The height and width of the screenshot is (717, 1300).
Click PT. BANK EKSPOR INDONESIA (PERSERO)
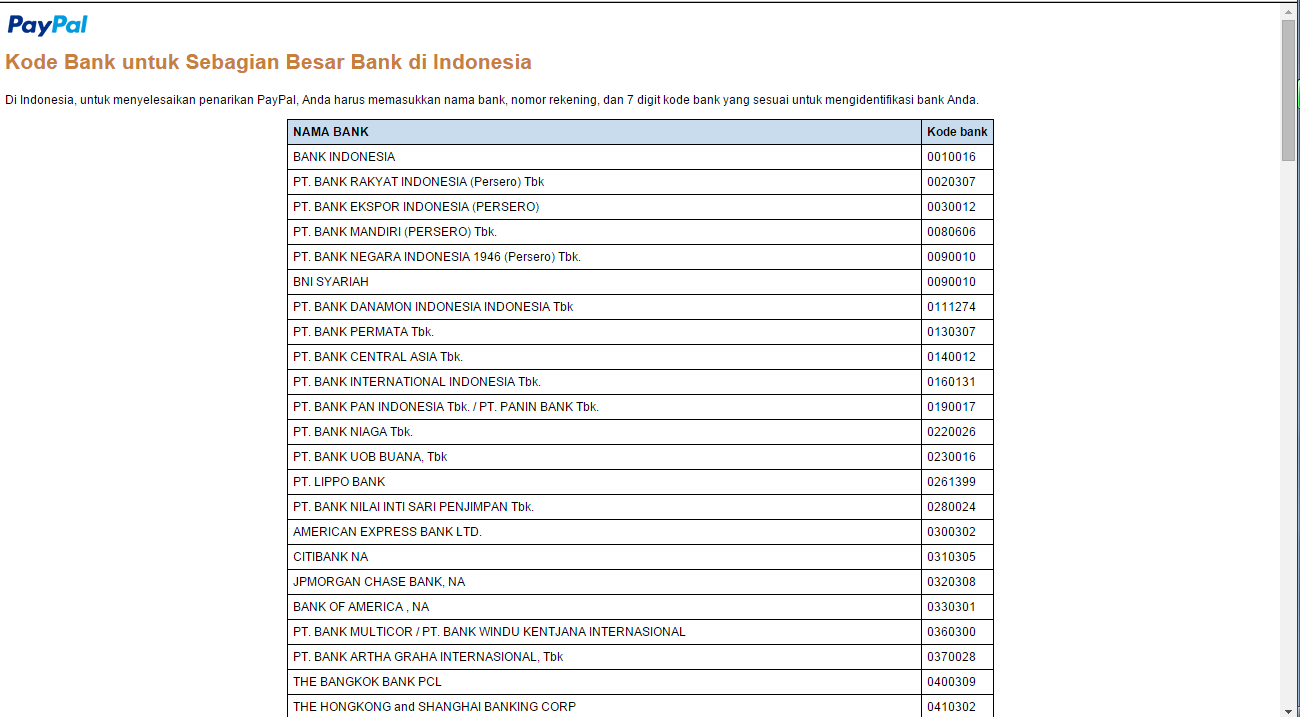coord(416,207)
